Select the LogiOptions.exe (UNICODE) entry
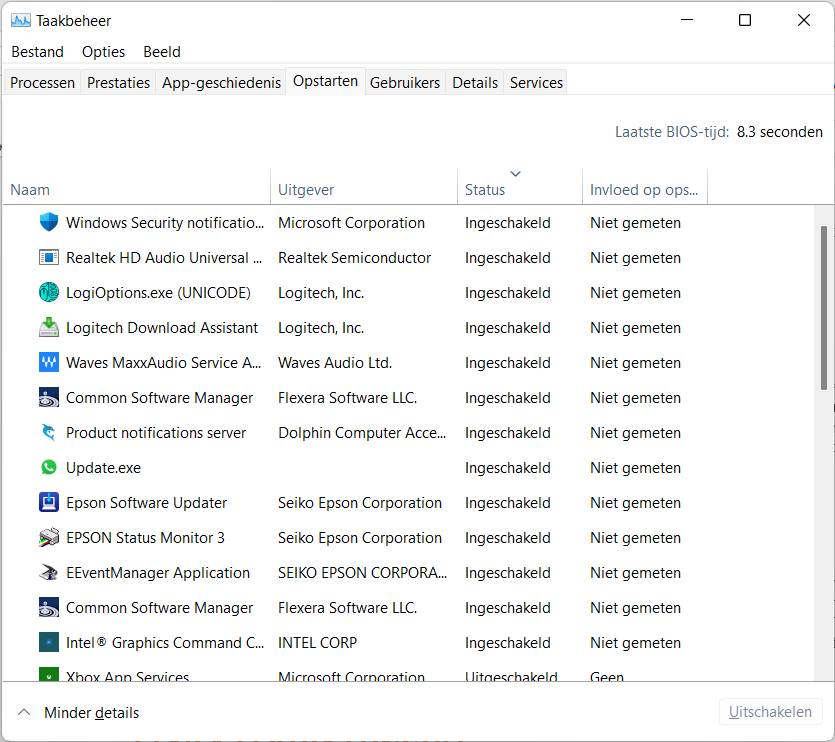Image resolution: width=835 pixels, height=742 pixels. 158,293
